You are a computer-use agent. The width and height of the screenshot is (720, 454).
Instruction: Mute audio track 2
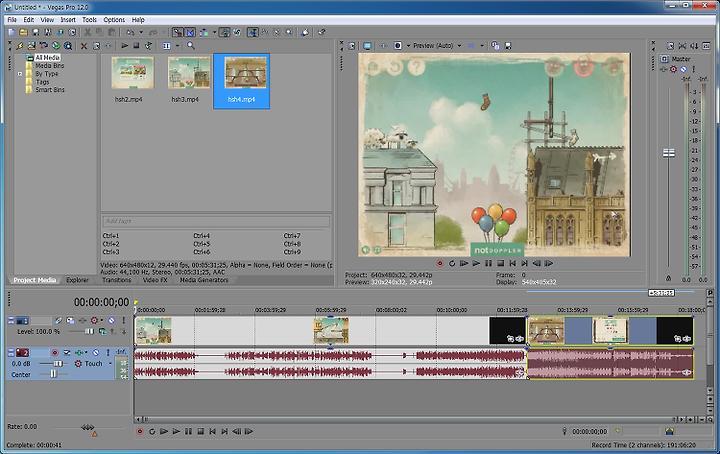(96, 353)
